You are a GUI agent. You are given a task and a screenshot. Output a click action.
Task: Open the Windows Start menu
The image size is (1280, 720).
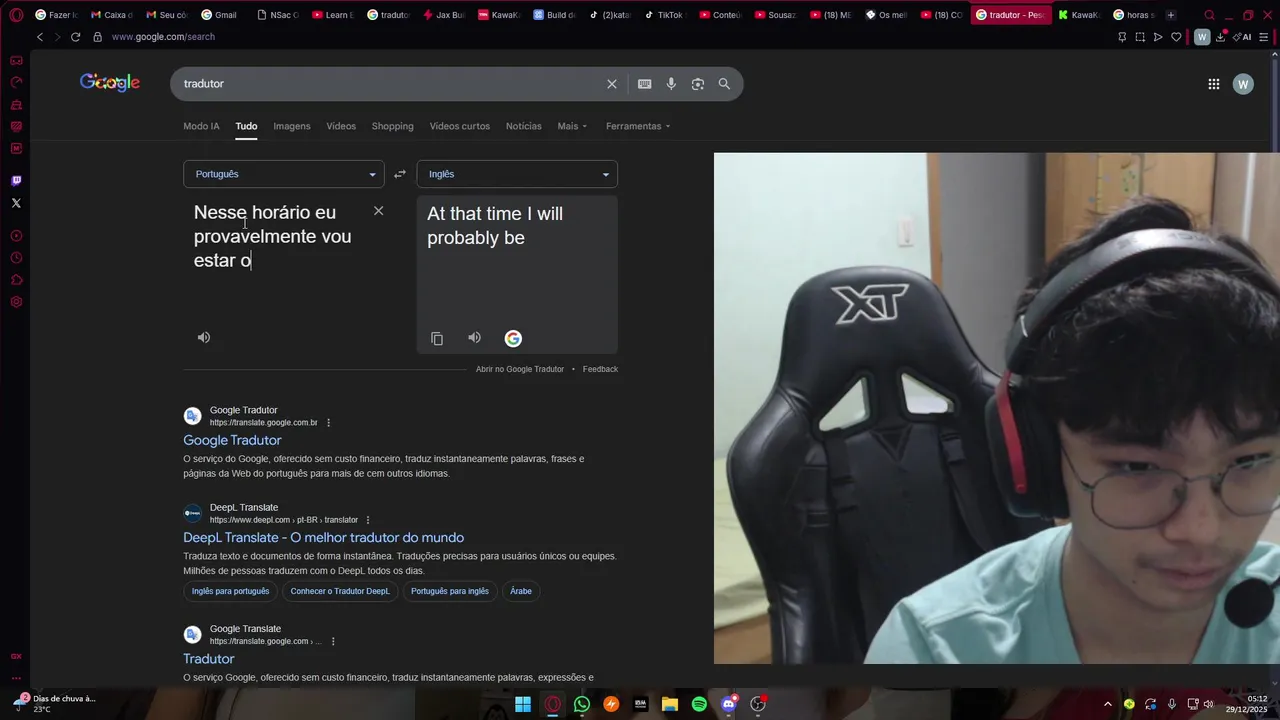(523, 704)
